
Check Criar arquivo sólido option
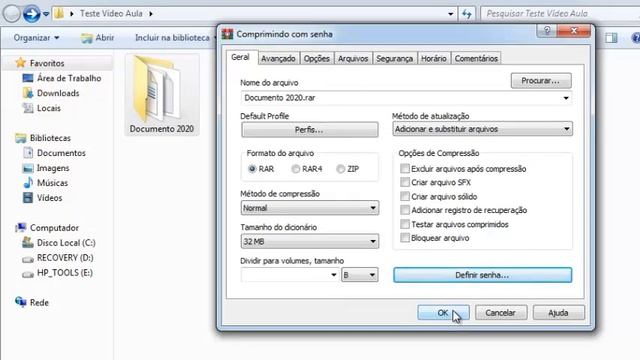pyautogui.click(x=404, y=196)
